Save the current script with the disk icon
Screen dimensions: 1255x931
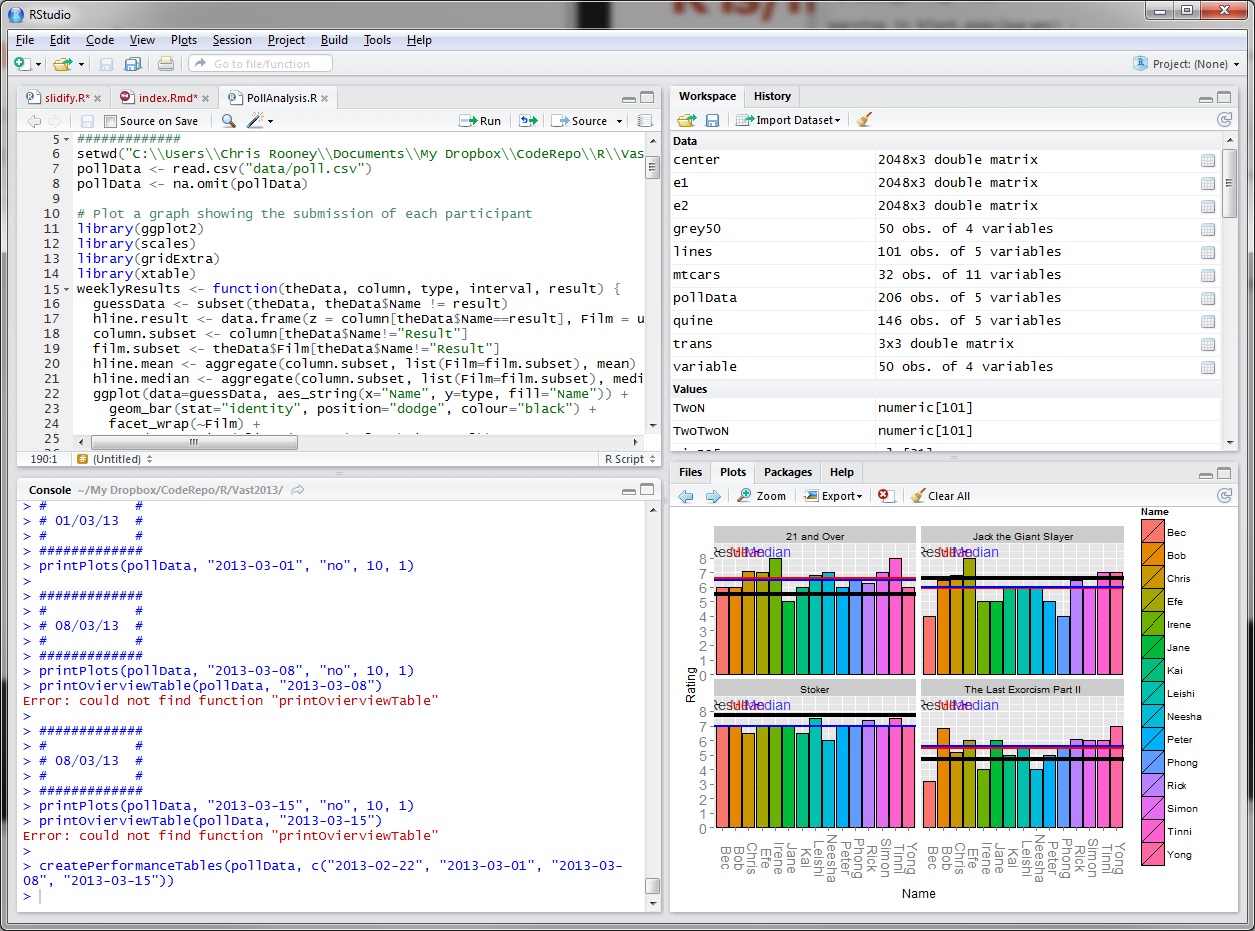88,120
